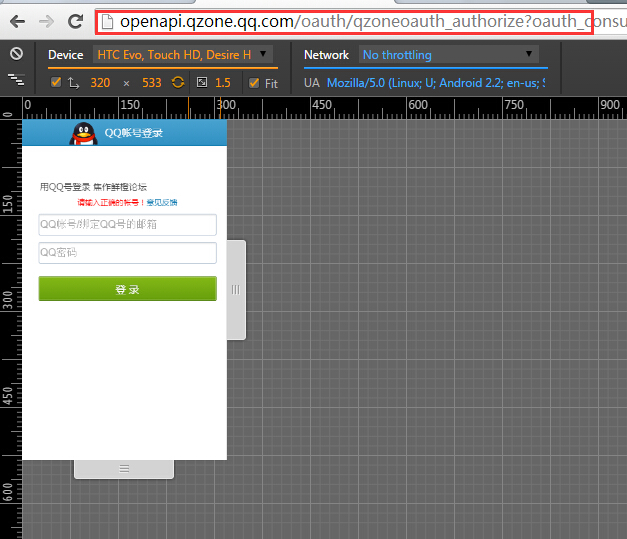Reload the page with the refresh icon
The height and width of the screenshot is (539, 627).
pos(75,21)
